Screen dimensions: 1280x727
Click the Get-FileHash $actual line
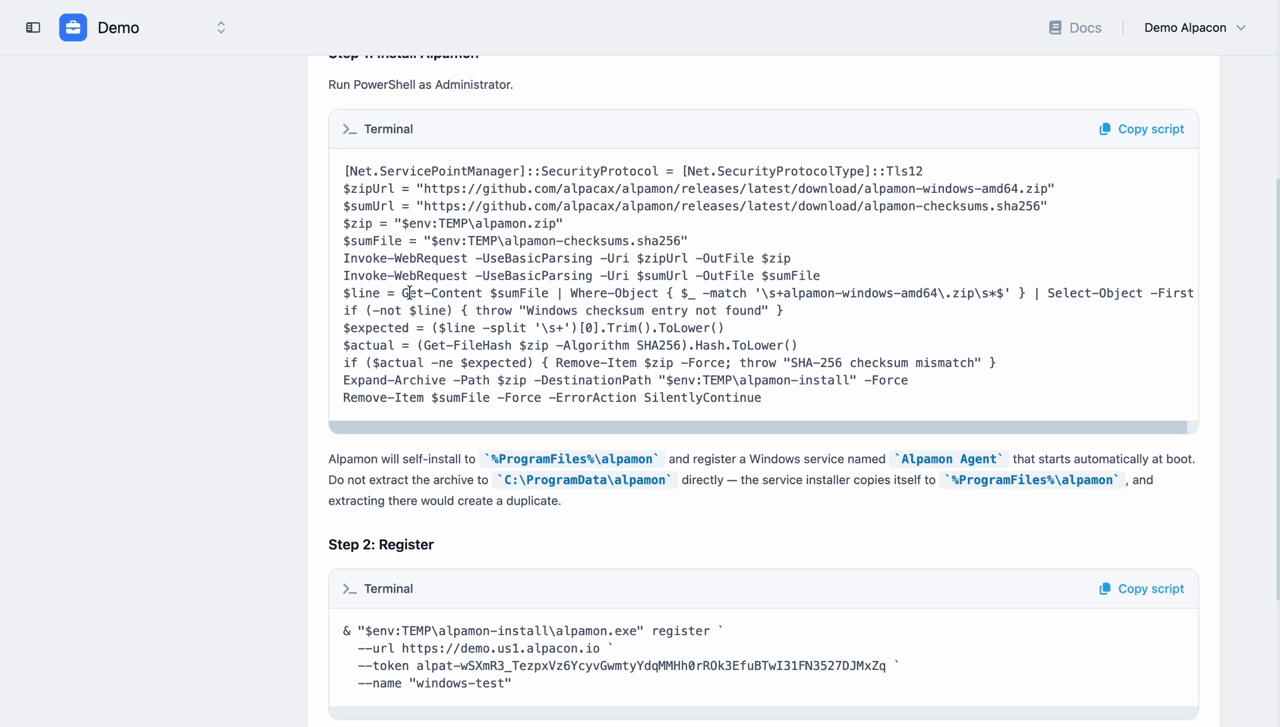pos(570,345)
